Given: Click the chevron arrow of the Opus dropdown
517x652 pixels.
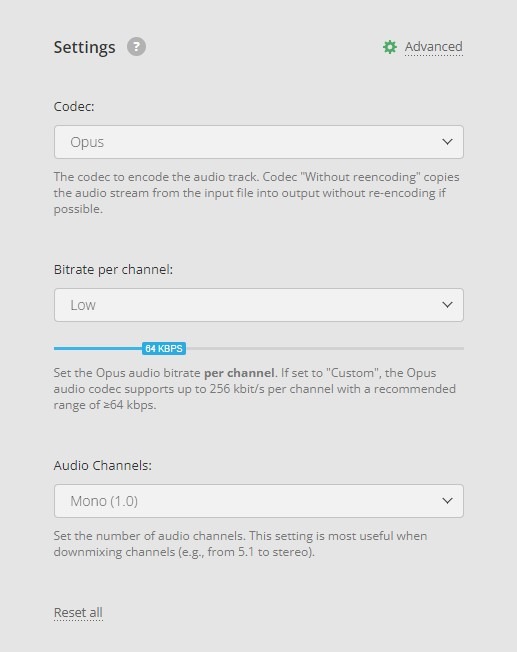Looking at the screenshot, I should tap(447, 142).
